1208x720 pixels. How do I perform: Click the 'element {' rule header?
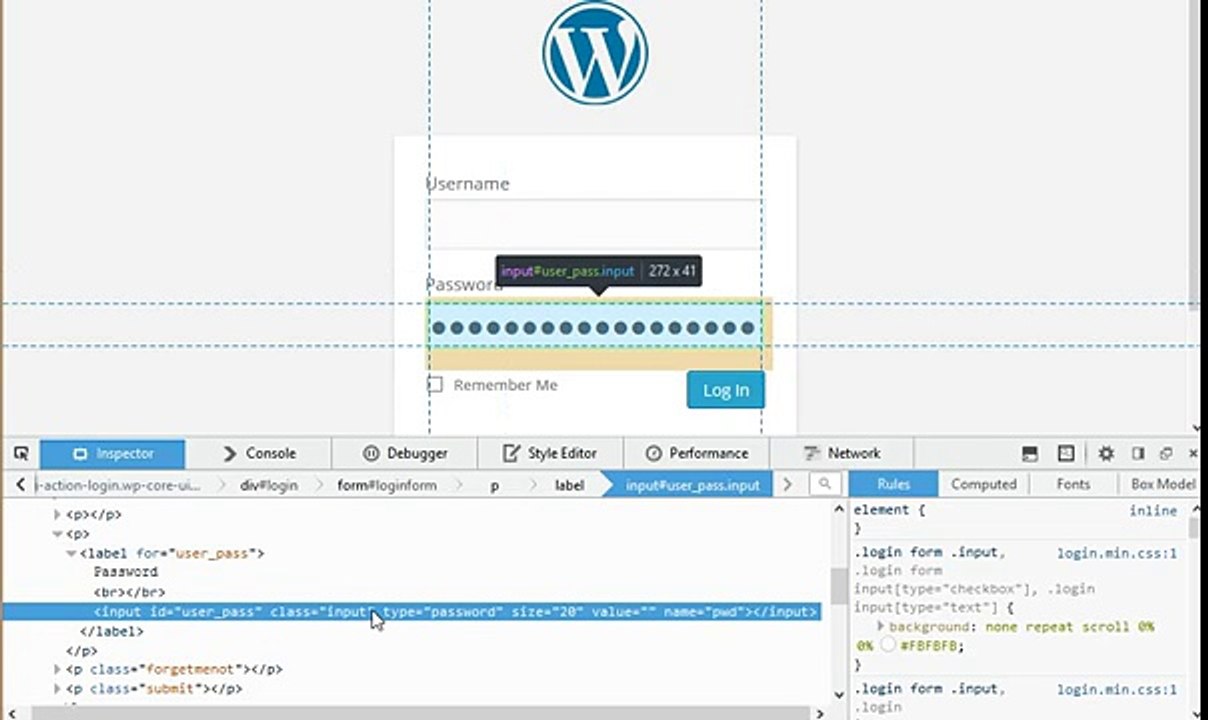890,510
